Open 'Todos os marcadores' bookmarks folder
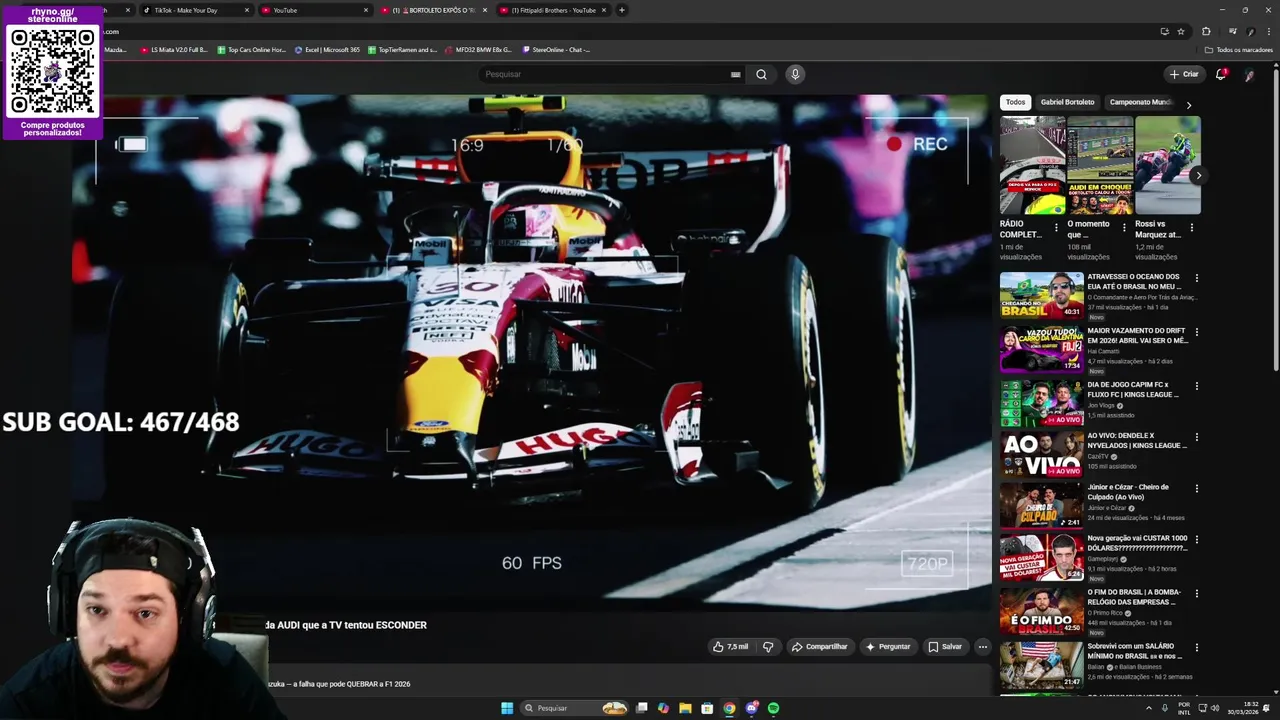The height and width of the screenshot is (720, 1280). coord(1238,49)
